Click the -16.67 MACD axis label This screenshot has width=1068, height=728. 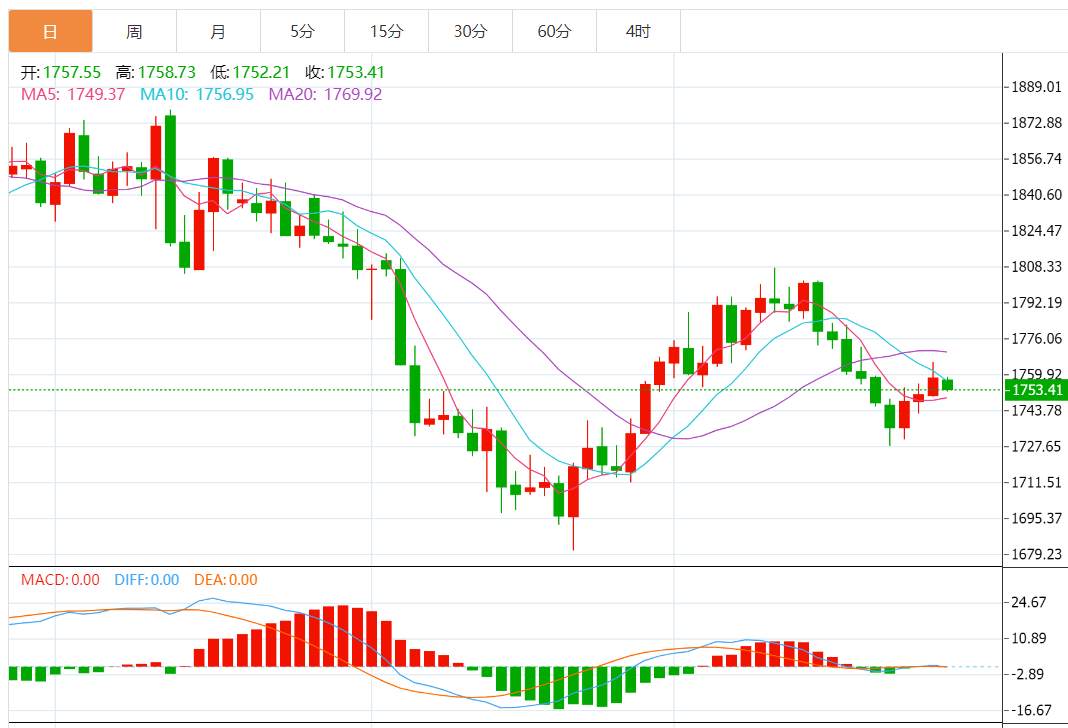pos(1033,710)
